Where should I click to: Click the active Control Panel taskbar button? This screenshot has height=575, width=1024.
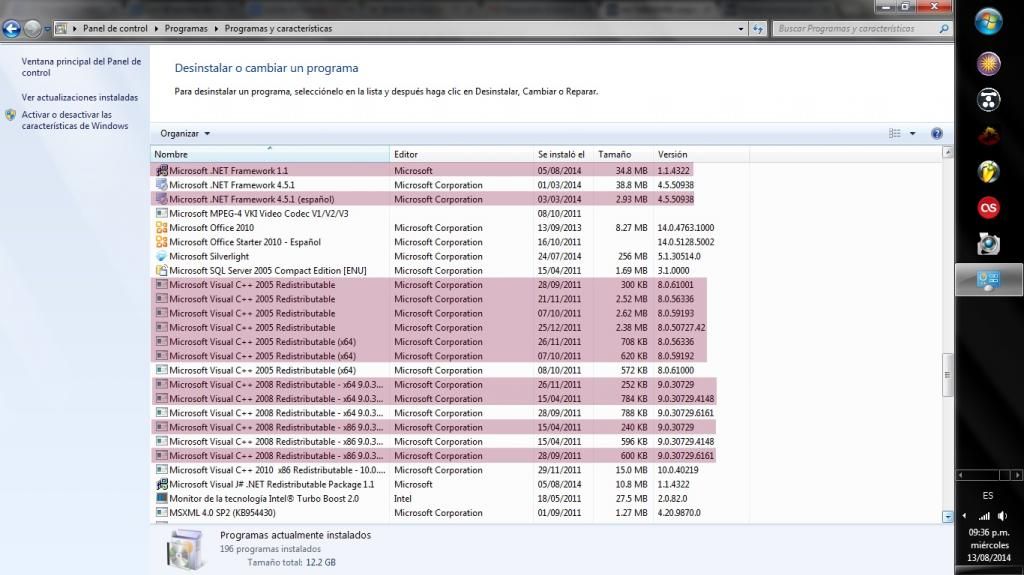pyautogui.click(x=989, y=280)
